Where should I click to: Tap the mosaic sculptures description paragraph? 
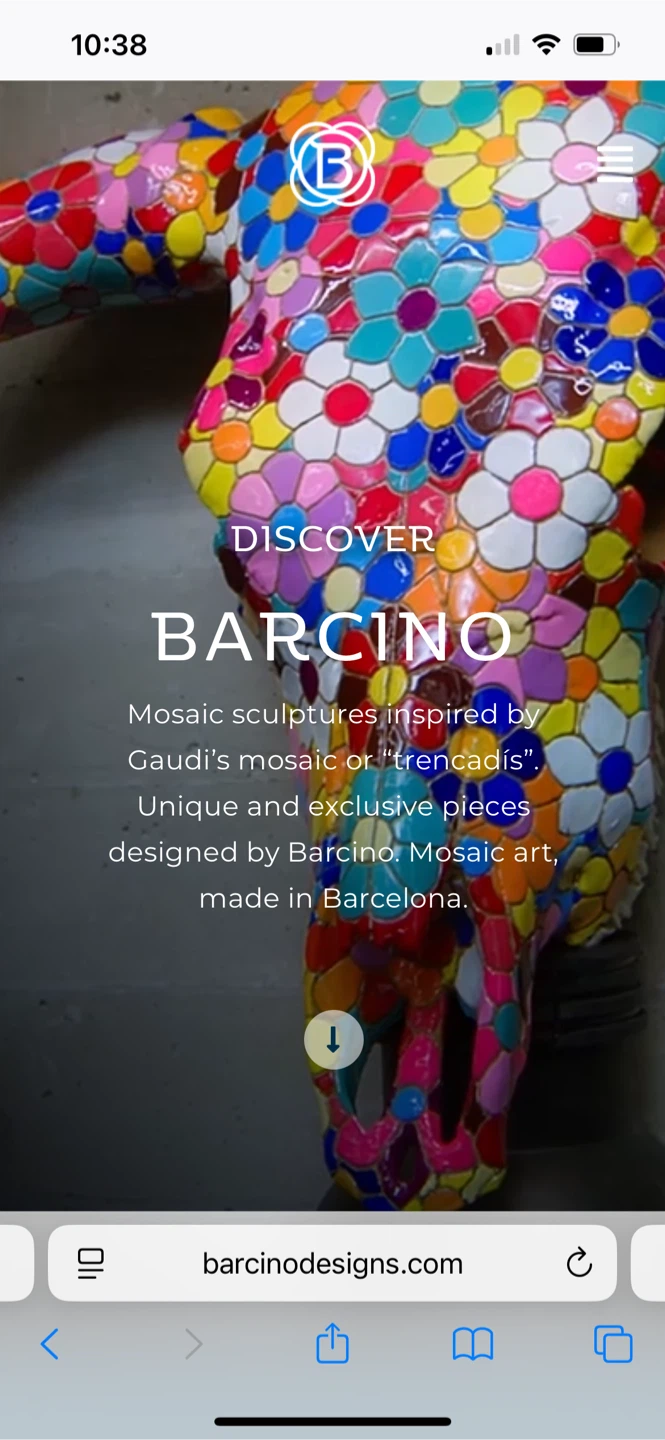pos(333,806)
